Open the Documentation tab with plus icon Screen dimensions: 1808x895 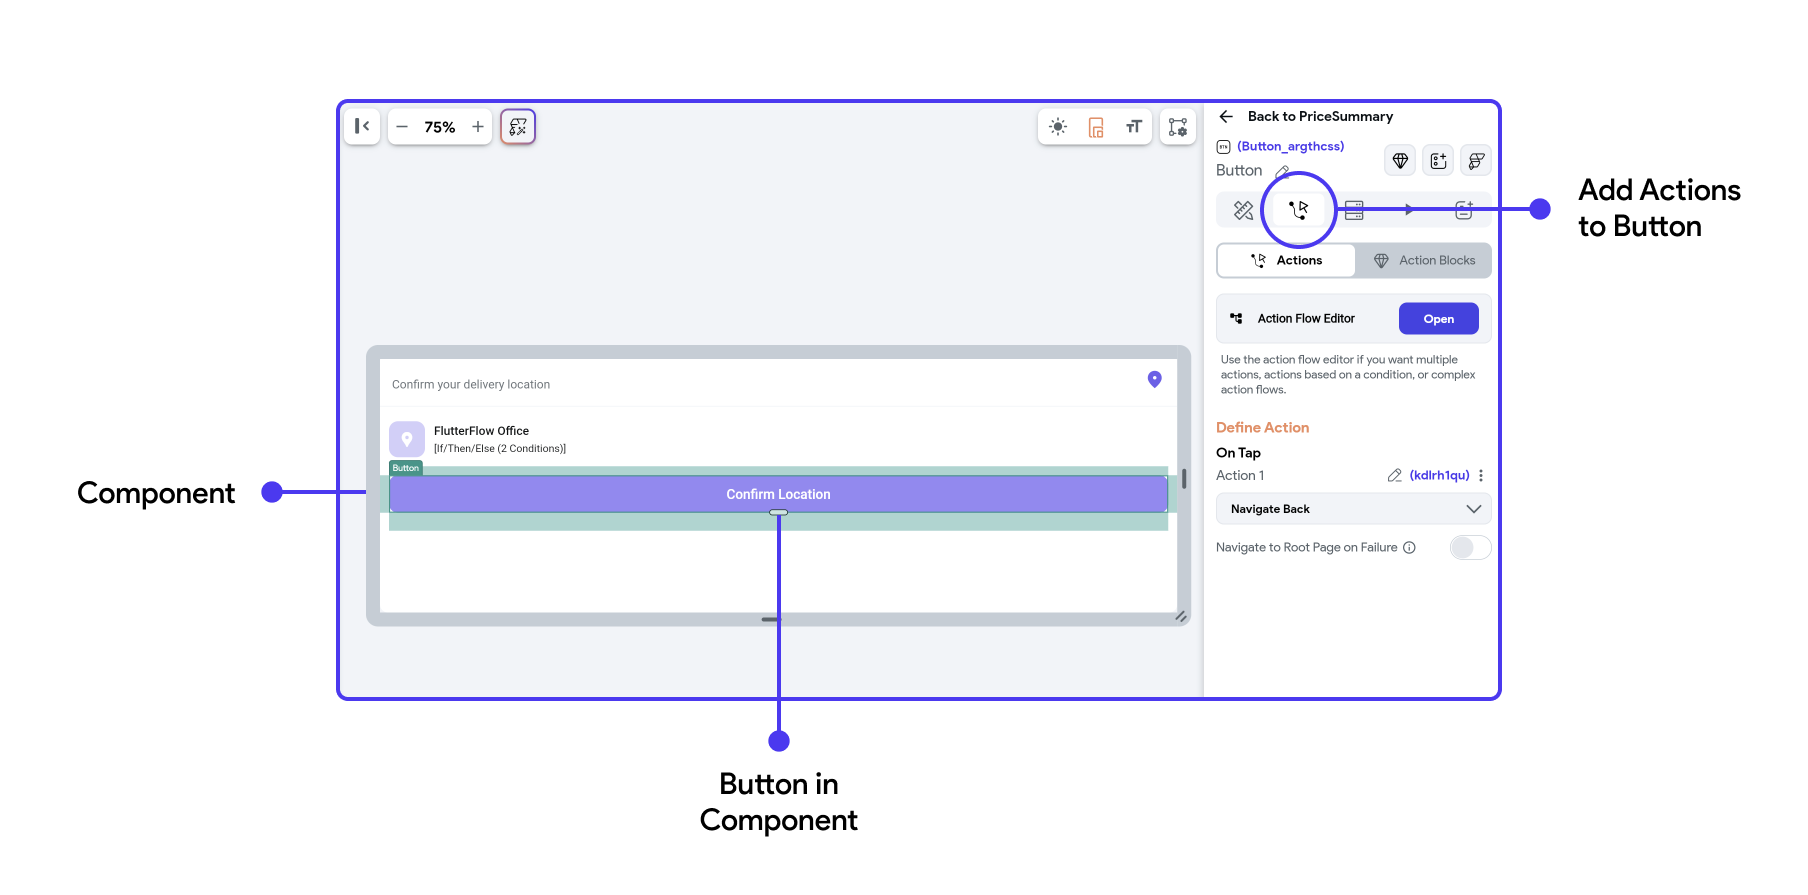click(x=1464, y=210)
